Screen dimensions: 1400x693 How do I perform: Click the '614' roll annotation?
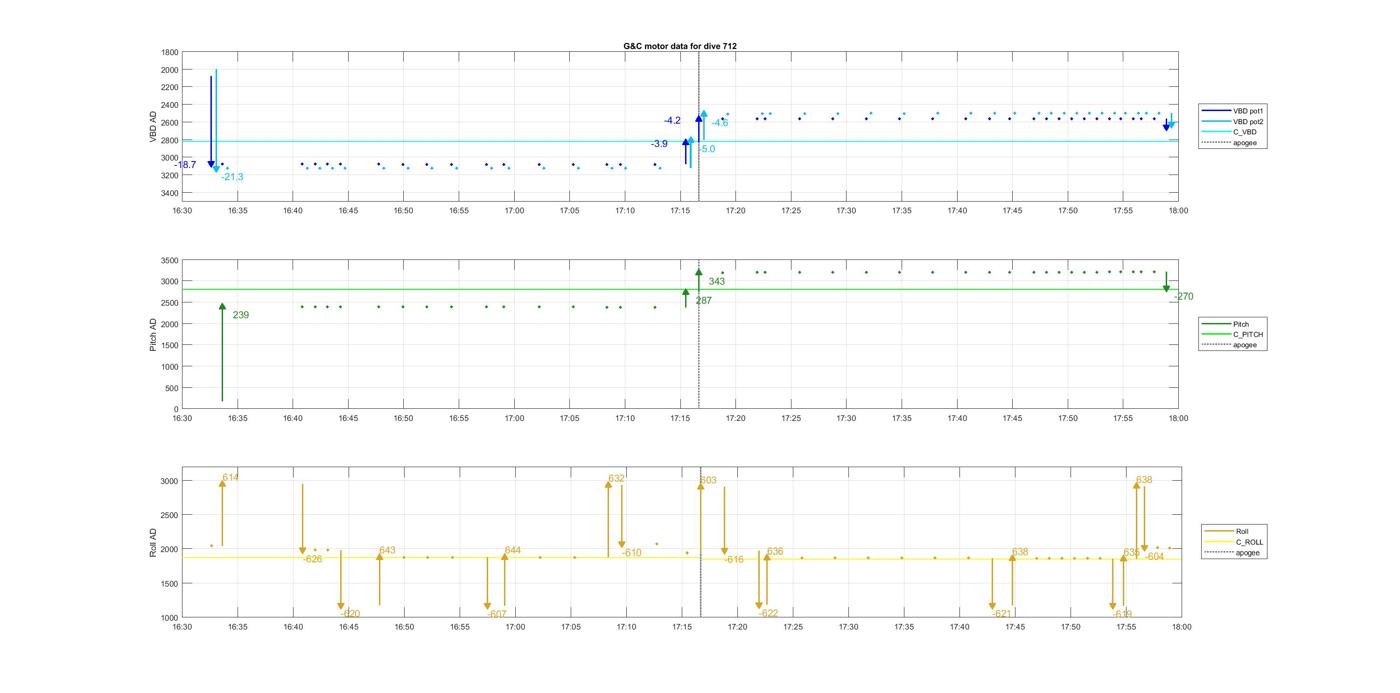tap(231, 478)
